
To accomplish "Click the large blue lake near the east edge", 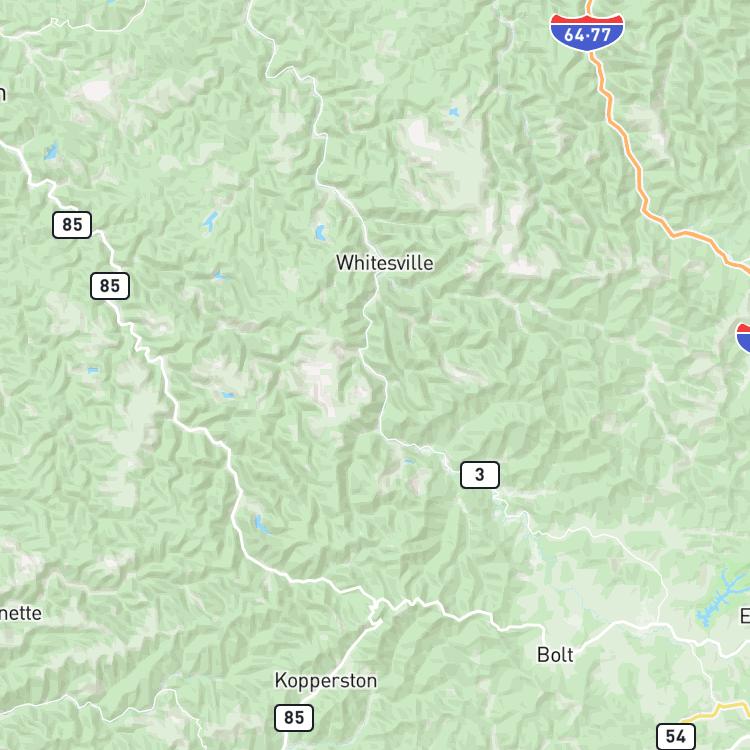I will [720, 596].
